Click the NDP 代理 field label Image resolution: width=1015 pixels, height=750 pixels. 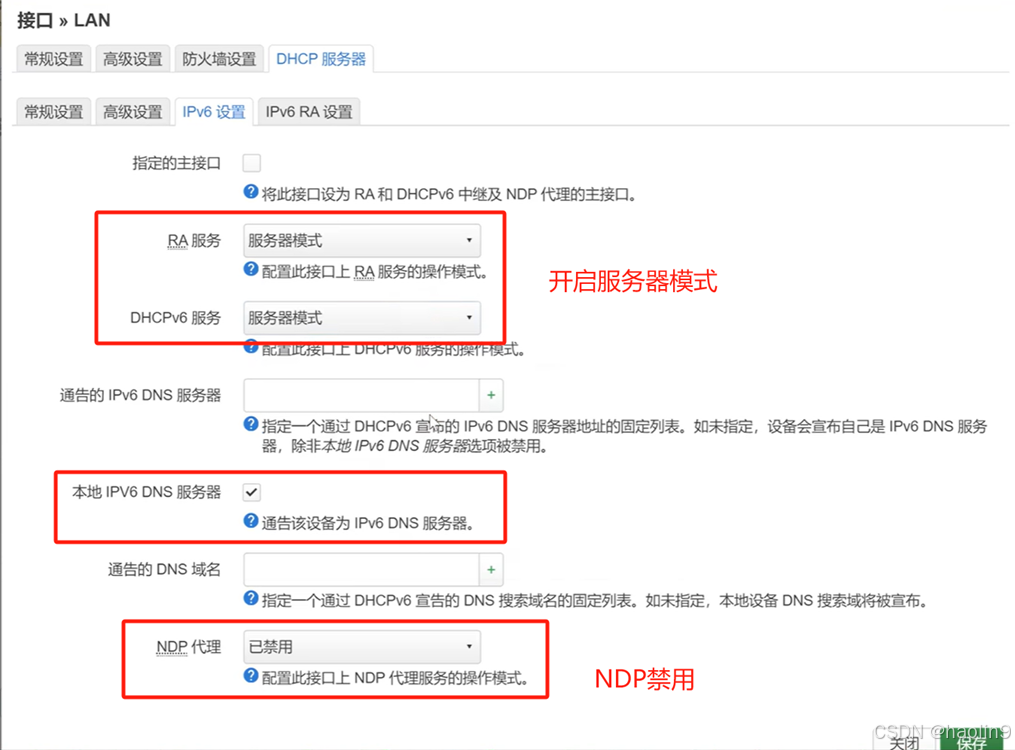[x=188, y=646]
